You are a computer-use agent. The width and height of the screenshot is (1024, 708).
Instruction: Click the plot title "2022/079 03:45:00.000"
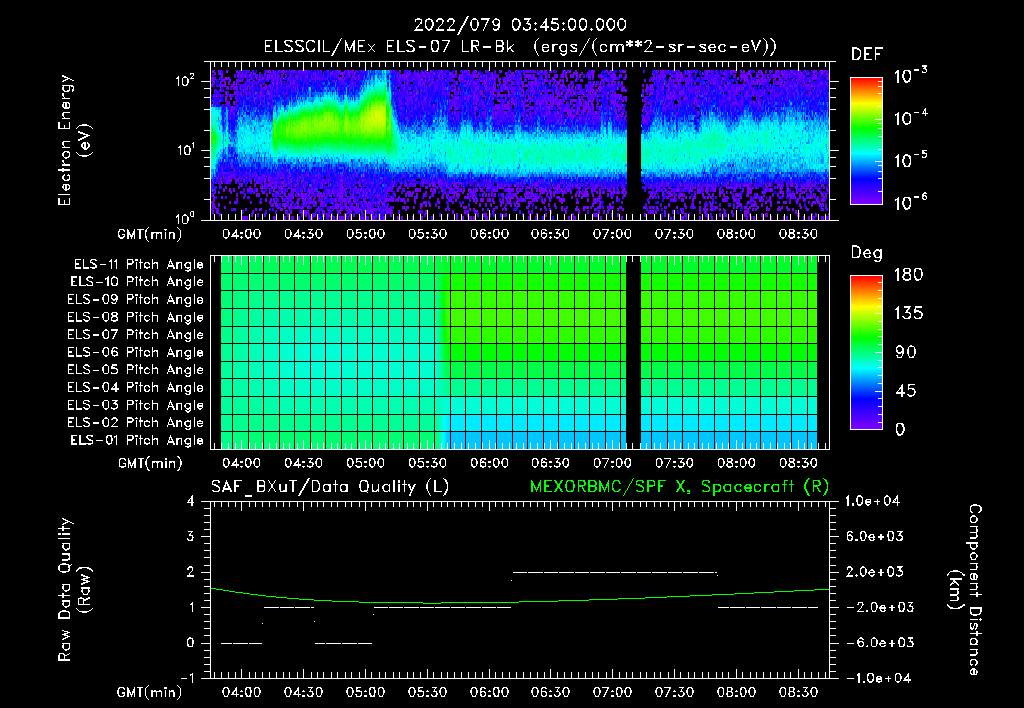pyautogui.click(x=520, y=25)
